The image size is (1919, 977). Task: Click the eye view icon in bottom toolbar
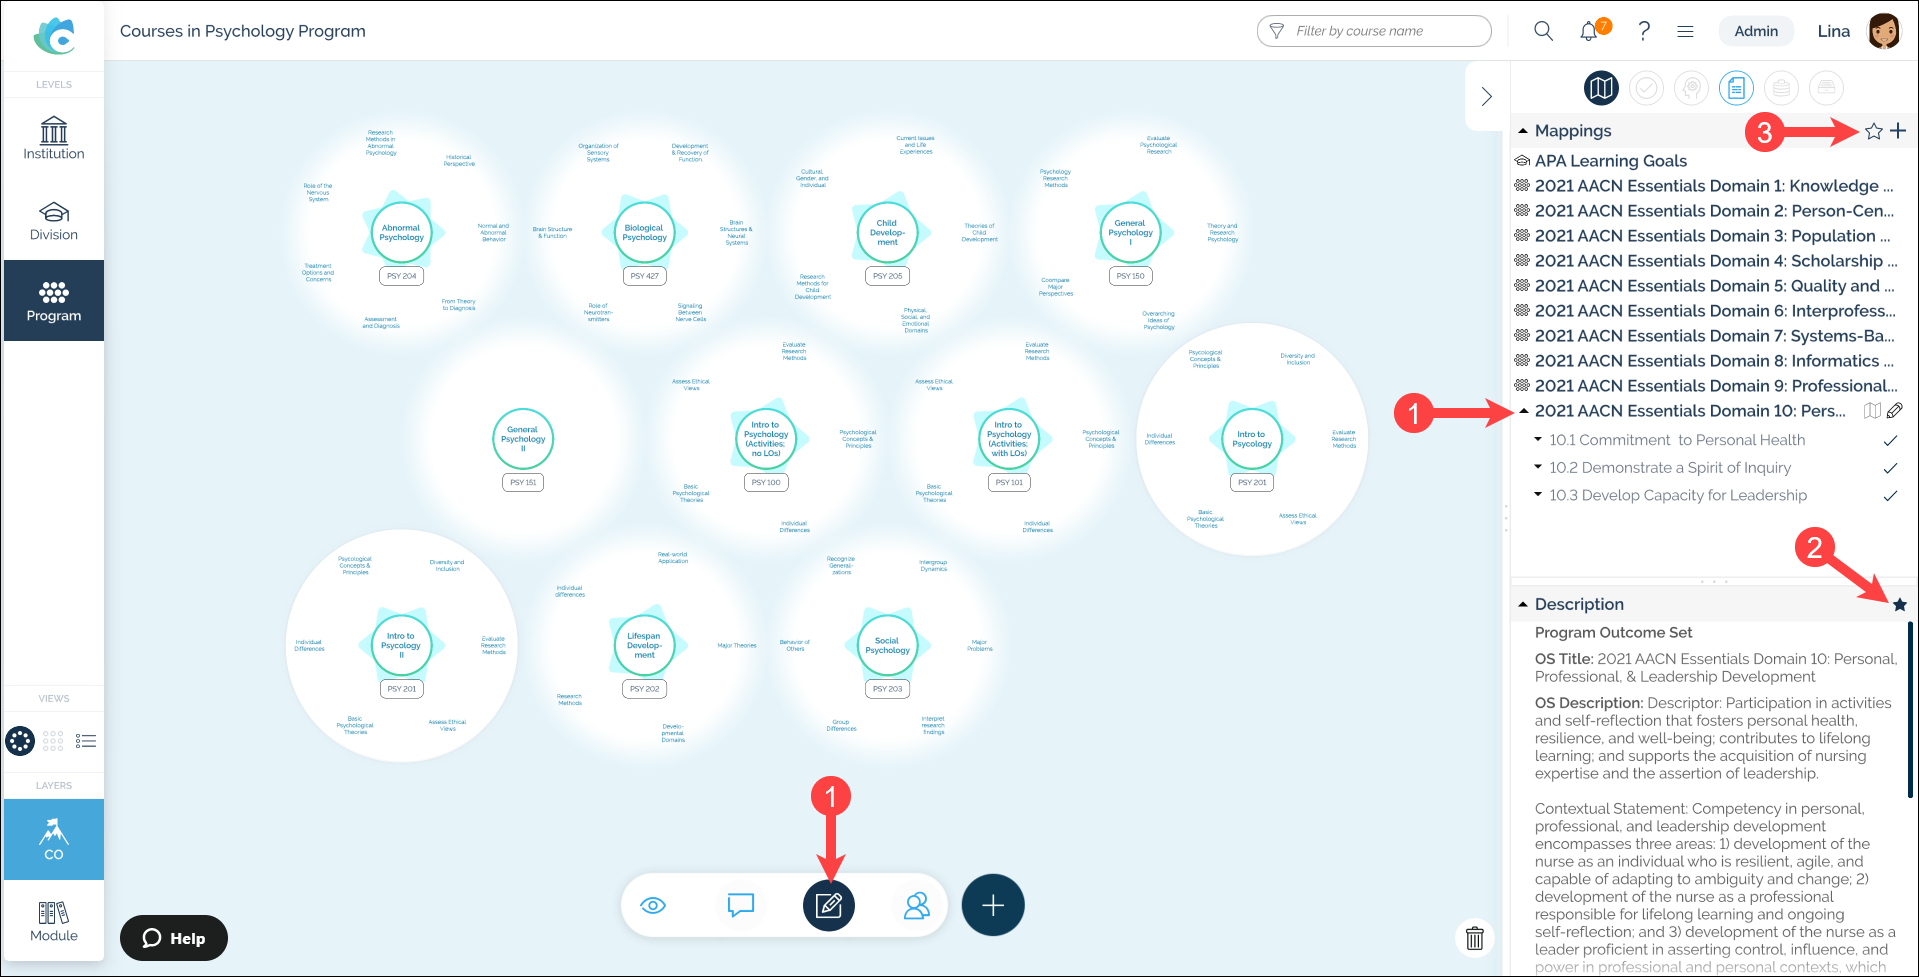[653, 906]
